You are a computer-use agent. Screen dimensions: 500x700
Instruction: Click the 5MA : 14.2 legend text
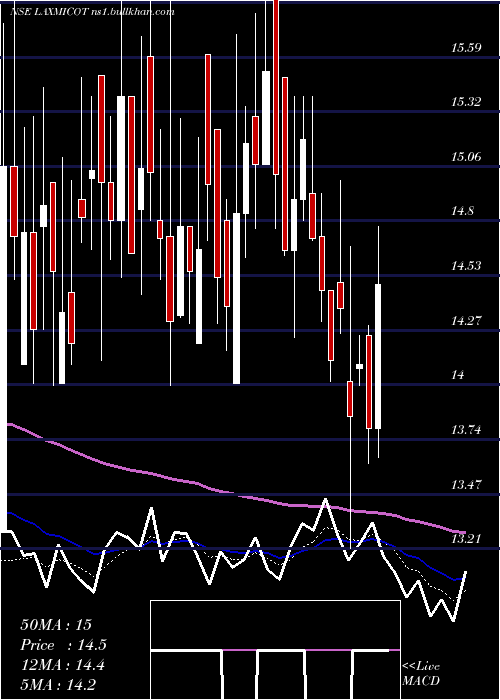(x=58, y=685)
